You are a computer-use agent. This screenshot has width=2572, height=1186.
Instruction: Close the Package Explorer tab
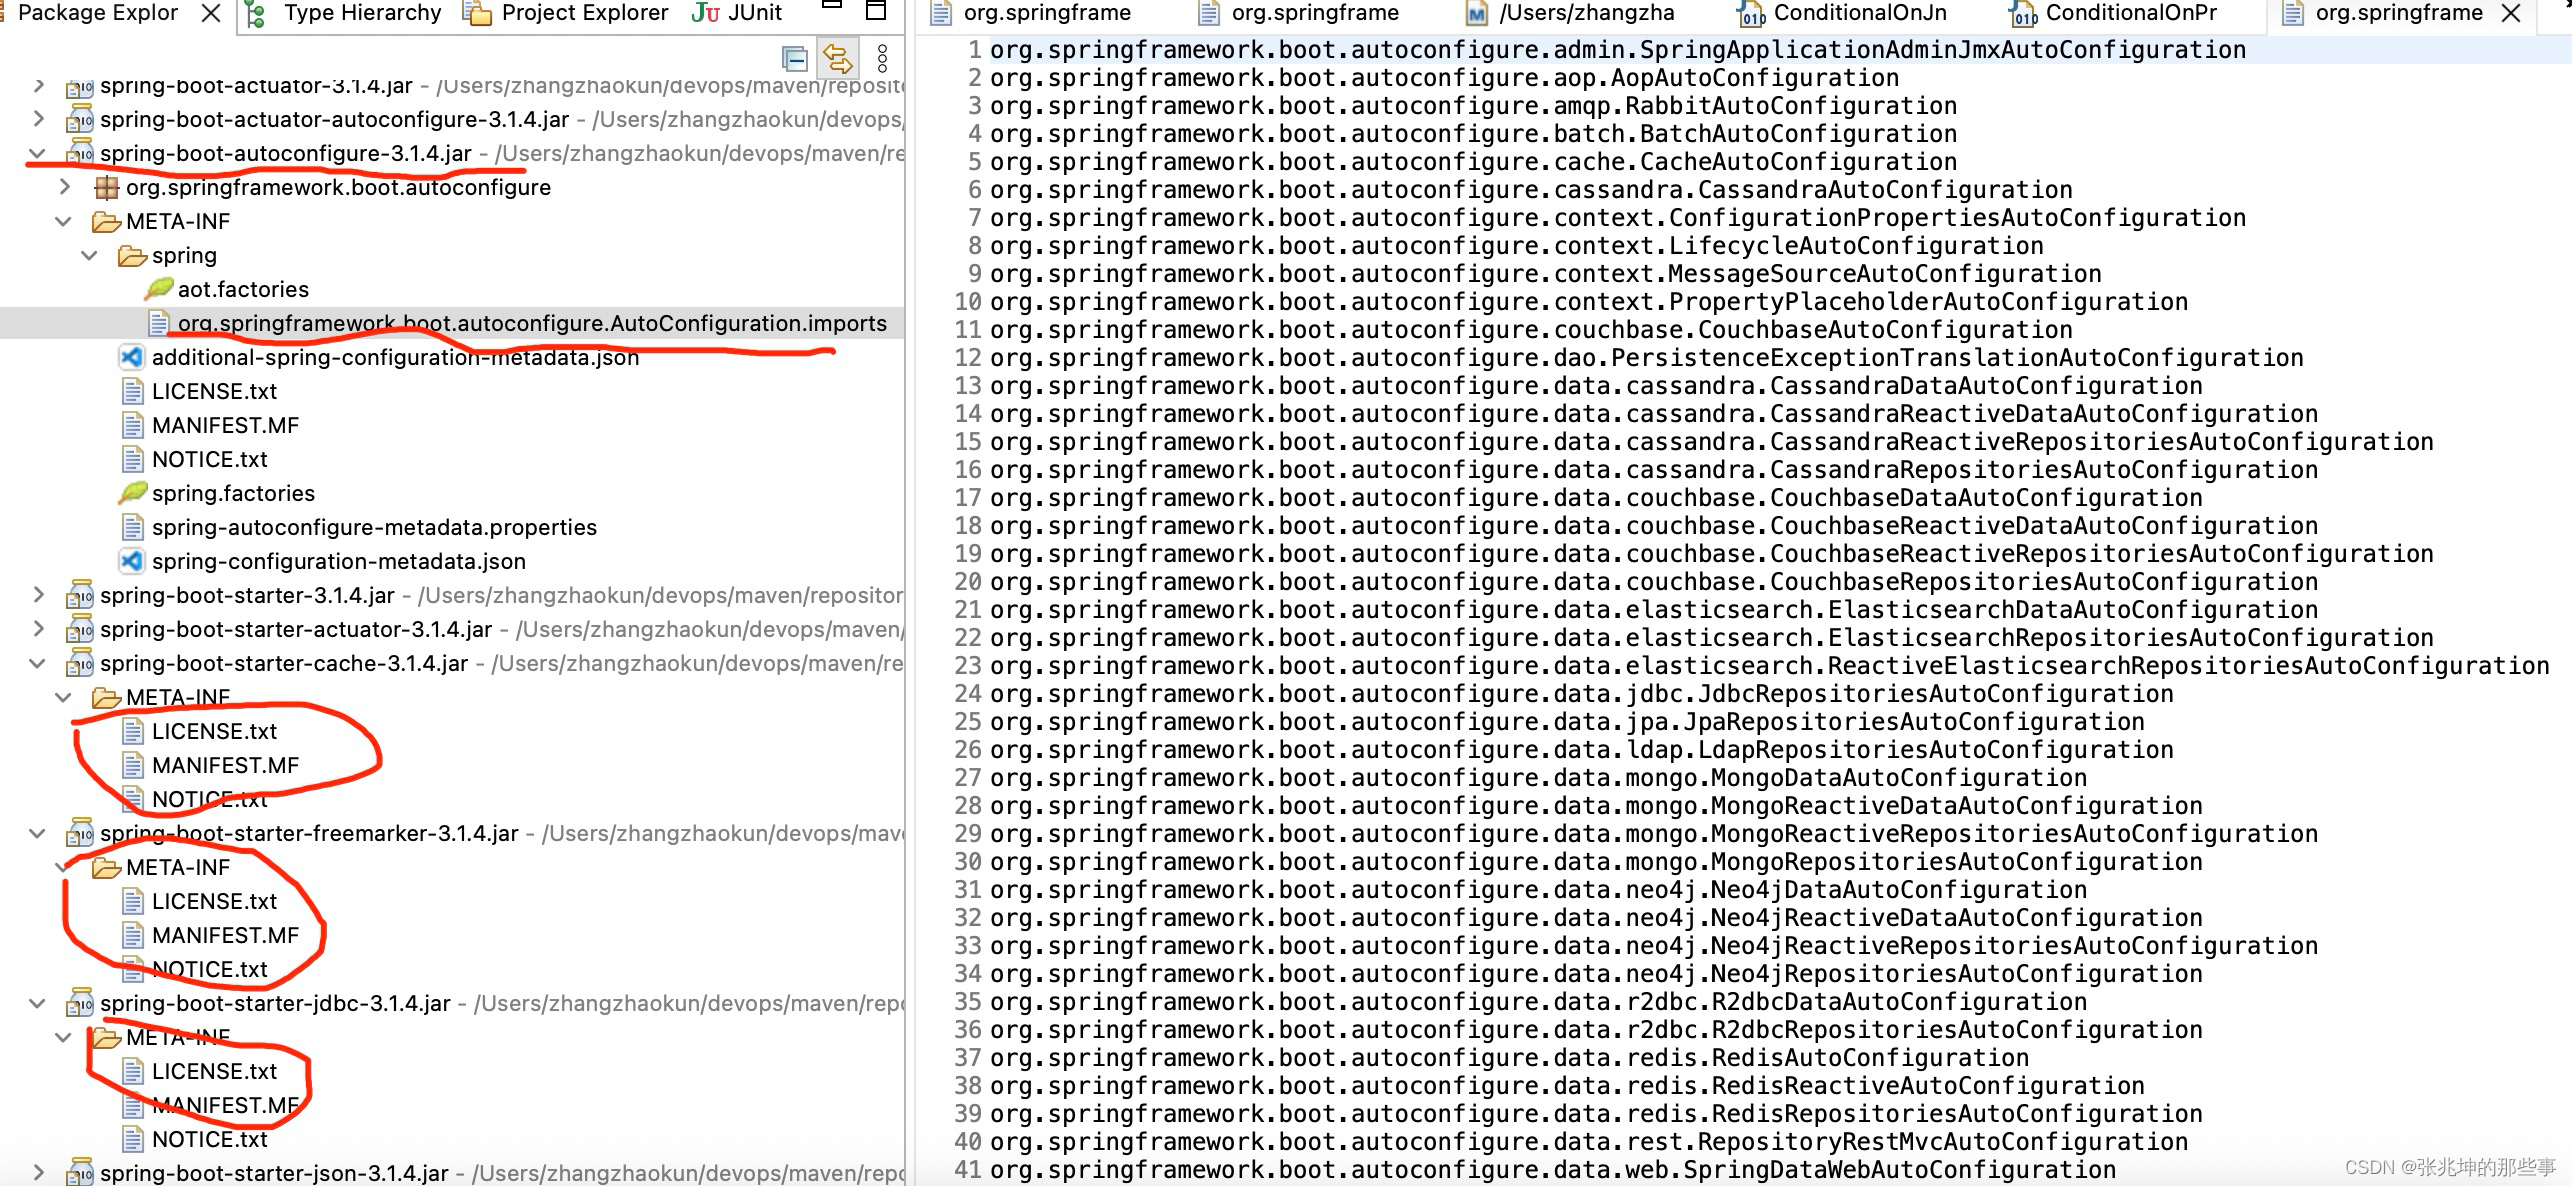pyautogui.click(x=211, y=13)
